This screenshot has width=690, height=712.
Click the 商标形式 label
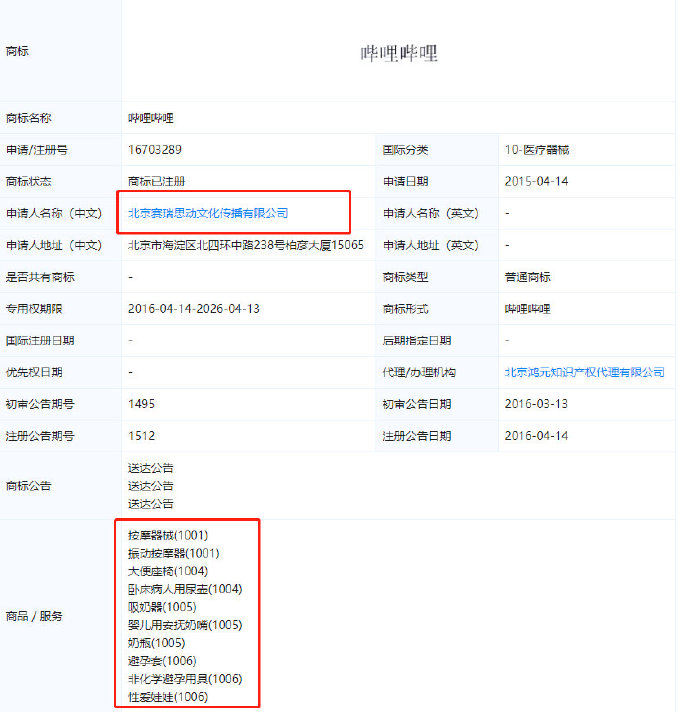click(x=405, y=309)
